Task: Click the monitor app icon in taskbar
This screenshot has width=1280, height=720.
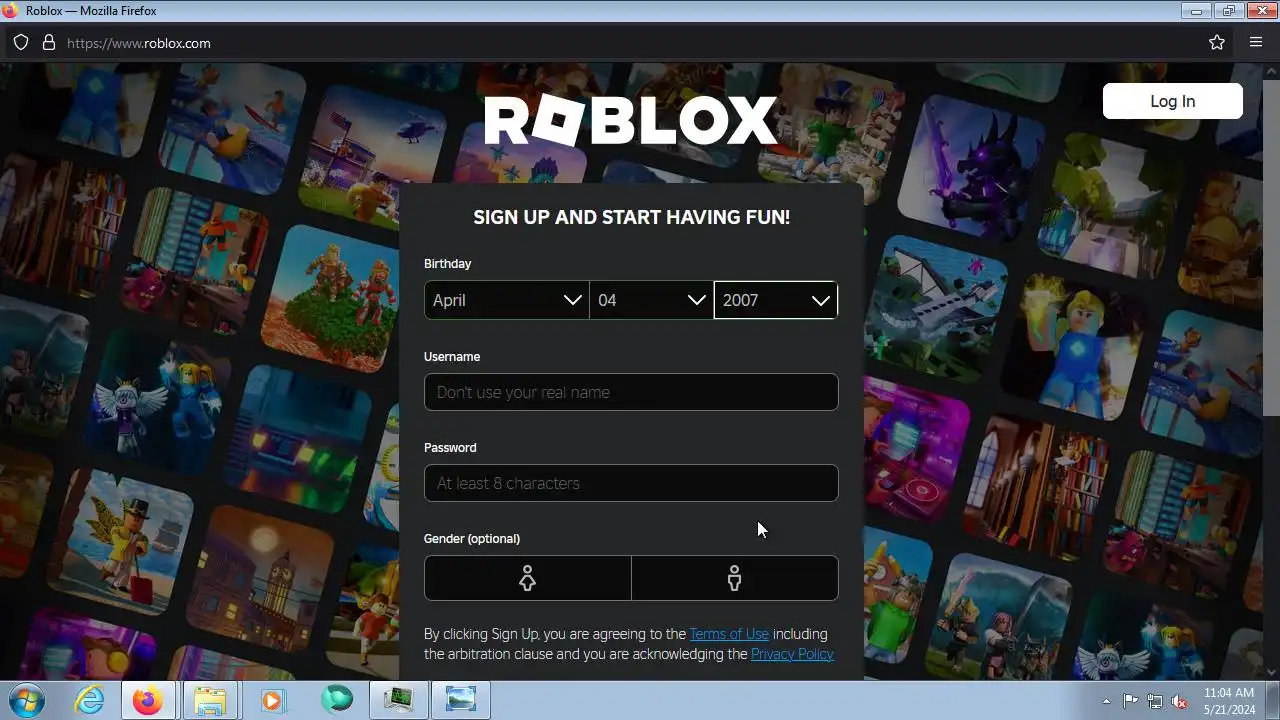Action: [398, 700]
